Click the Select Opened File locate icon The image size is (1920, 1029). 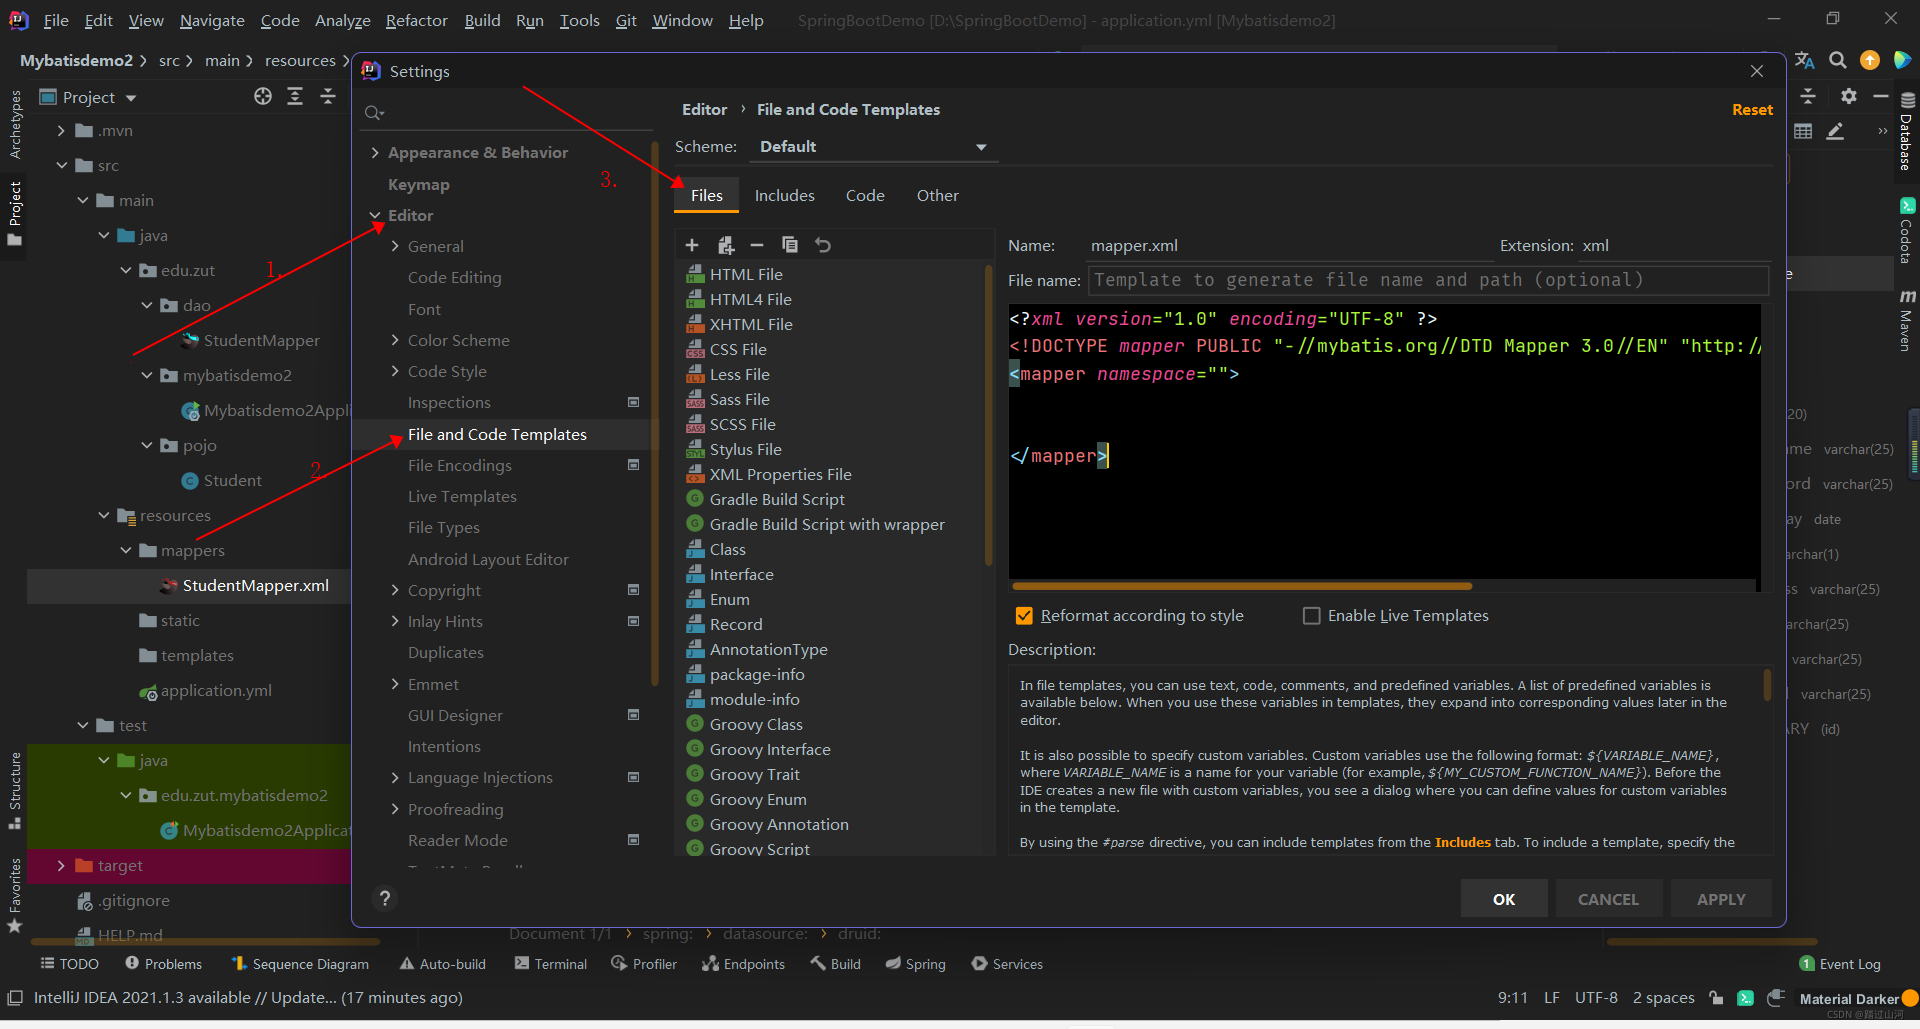[263, 96]
